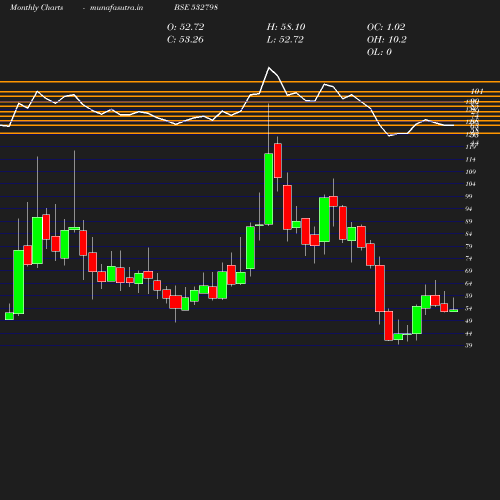Click the 79 price axis label

(x=469, y=246)
